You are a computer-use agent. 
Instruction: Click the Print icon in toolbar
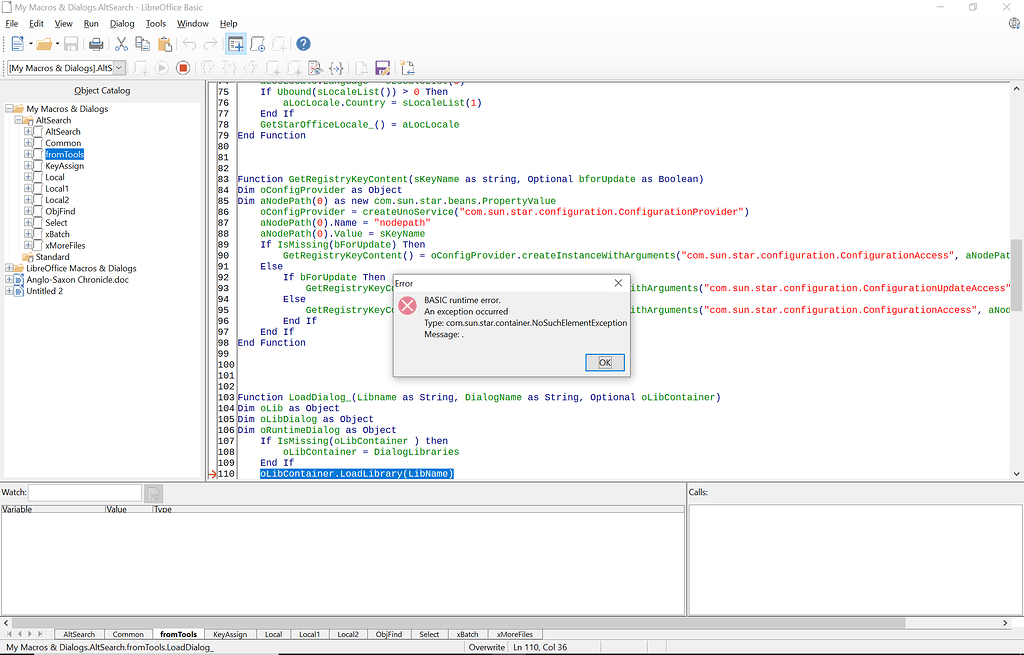(x=96, y=44)
